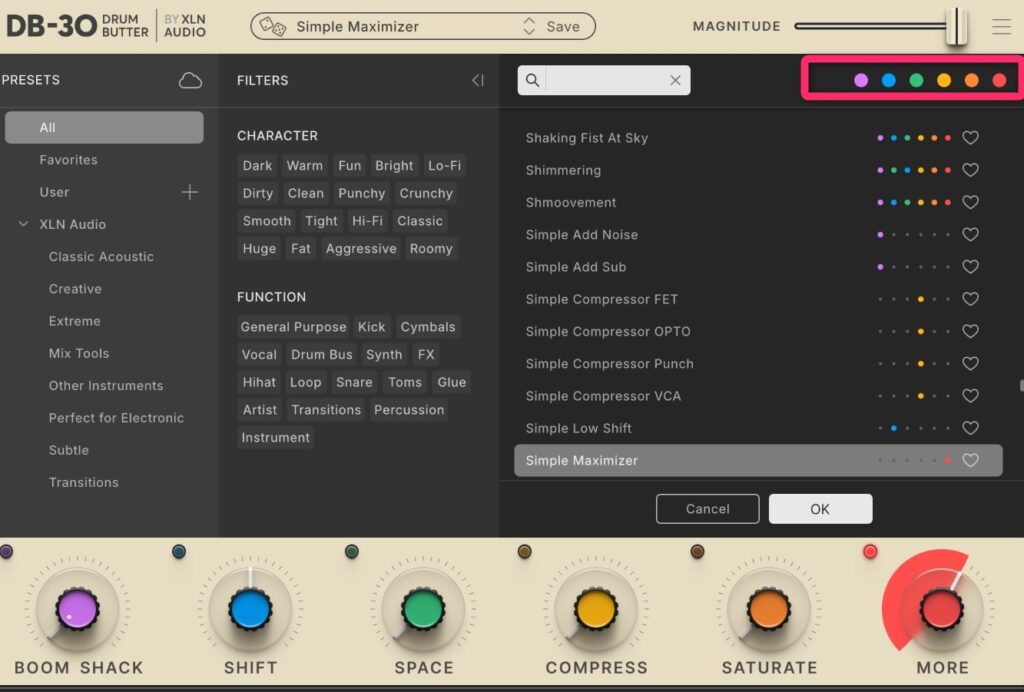The height and width of the screenshot is (692, 1024).
Task: Click the heart next to Simple Maximizer
Action: [969, 461]
